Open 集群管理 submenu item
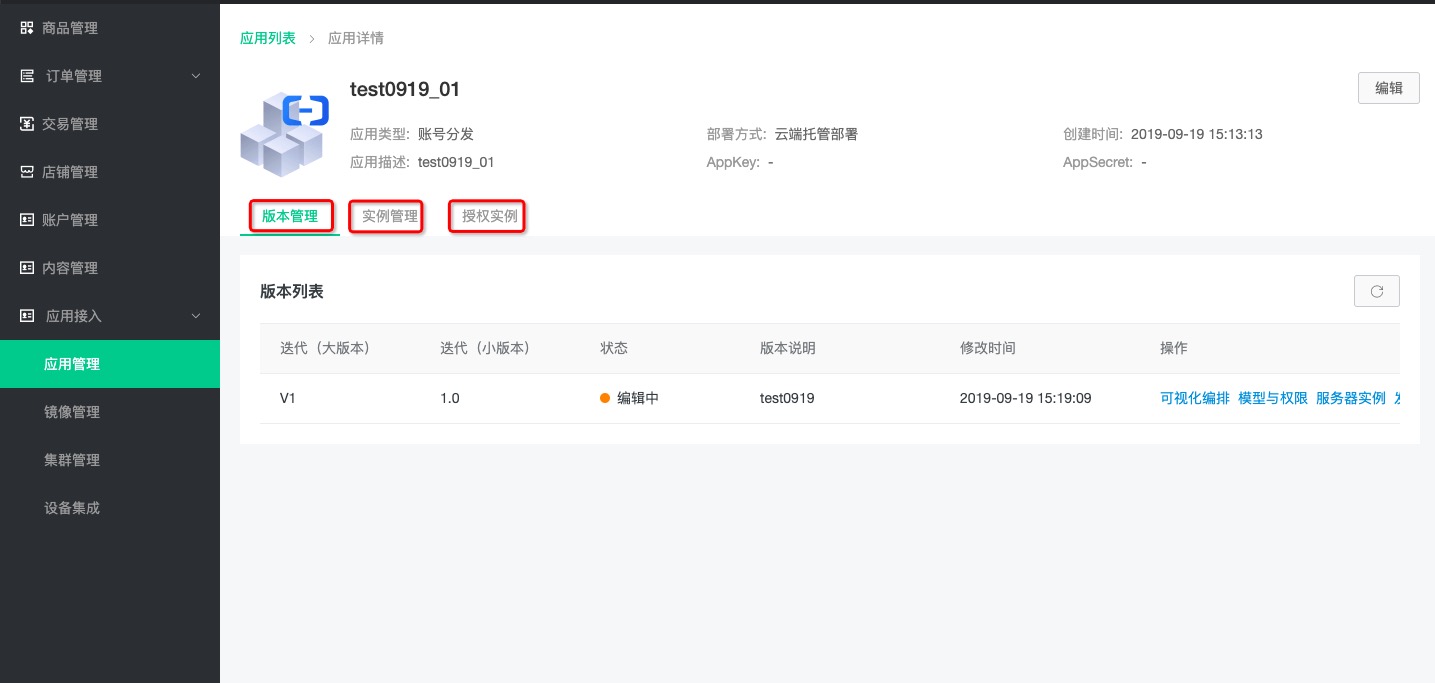This screenshot has height=683, width=1435. click(72, 460)
